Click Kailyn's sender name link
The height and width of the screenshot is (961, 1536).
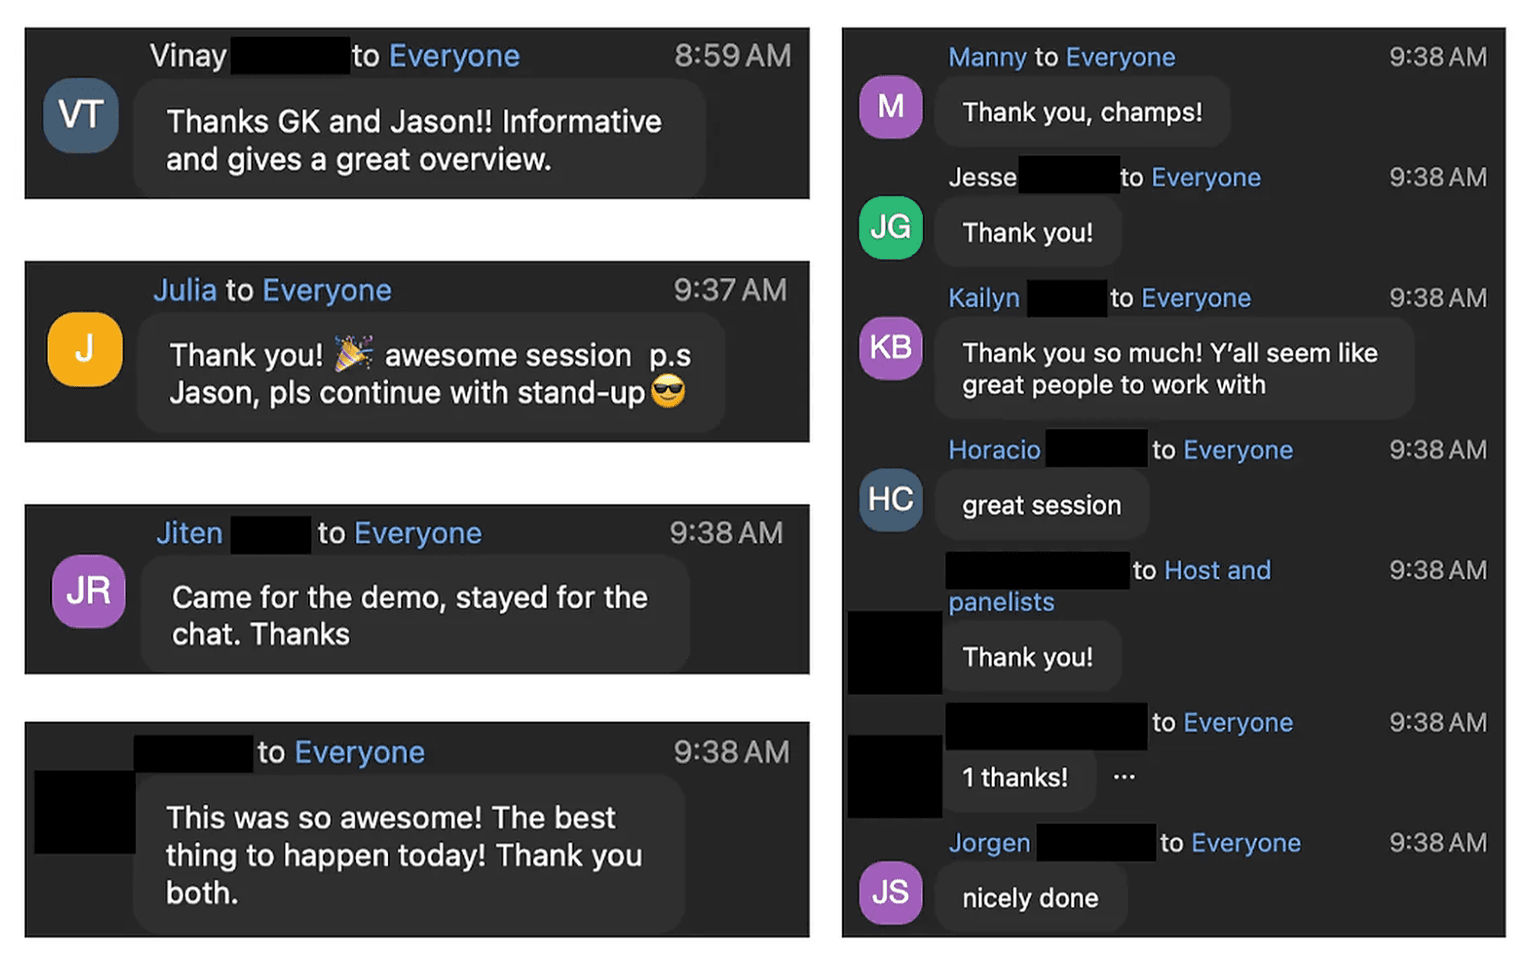(x=984, y=298)
